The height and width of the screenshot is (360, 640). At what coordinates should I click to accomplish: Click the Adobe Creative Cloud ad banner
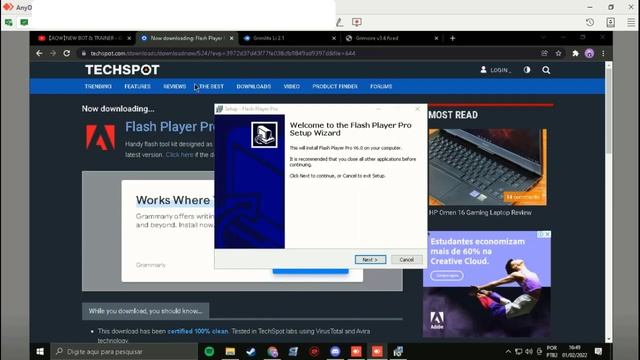click(x=487, y=284)
